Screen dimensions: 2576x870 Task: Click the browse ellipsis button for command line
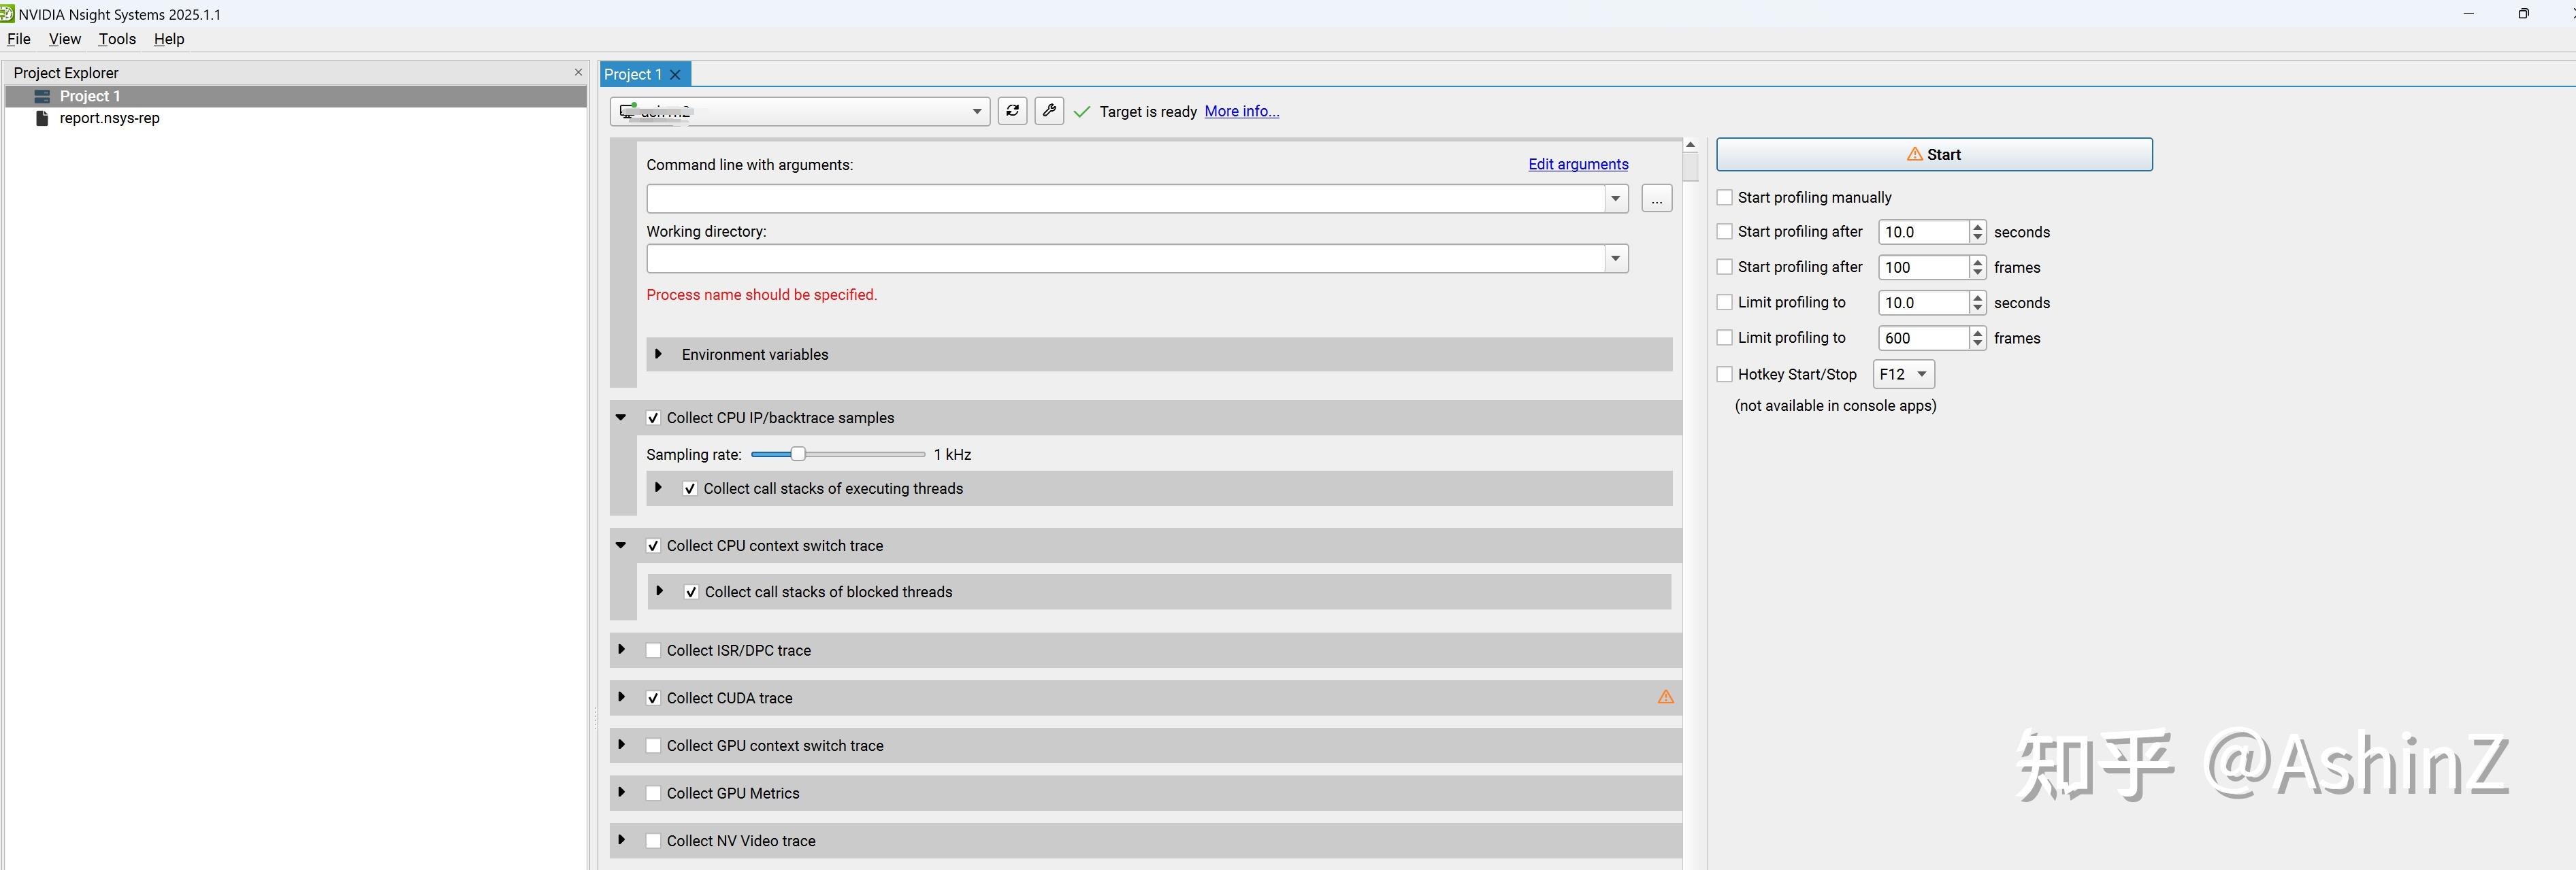click(1656, 199)
